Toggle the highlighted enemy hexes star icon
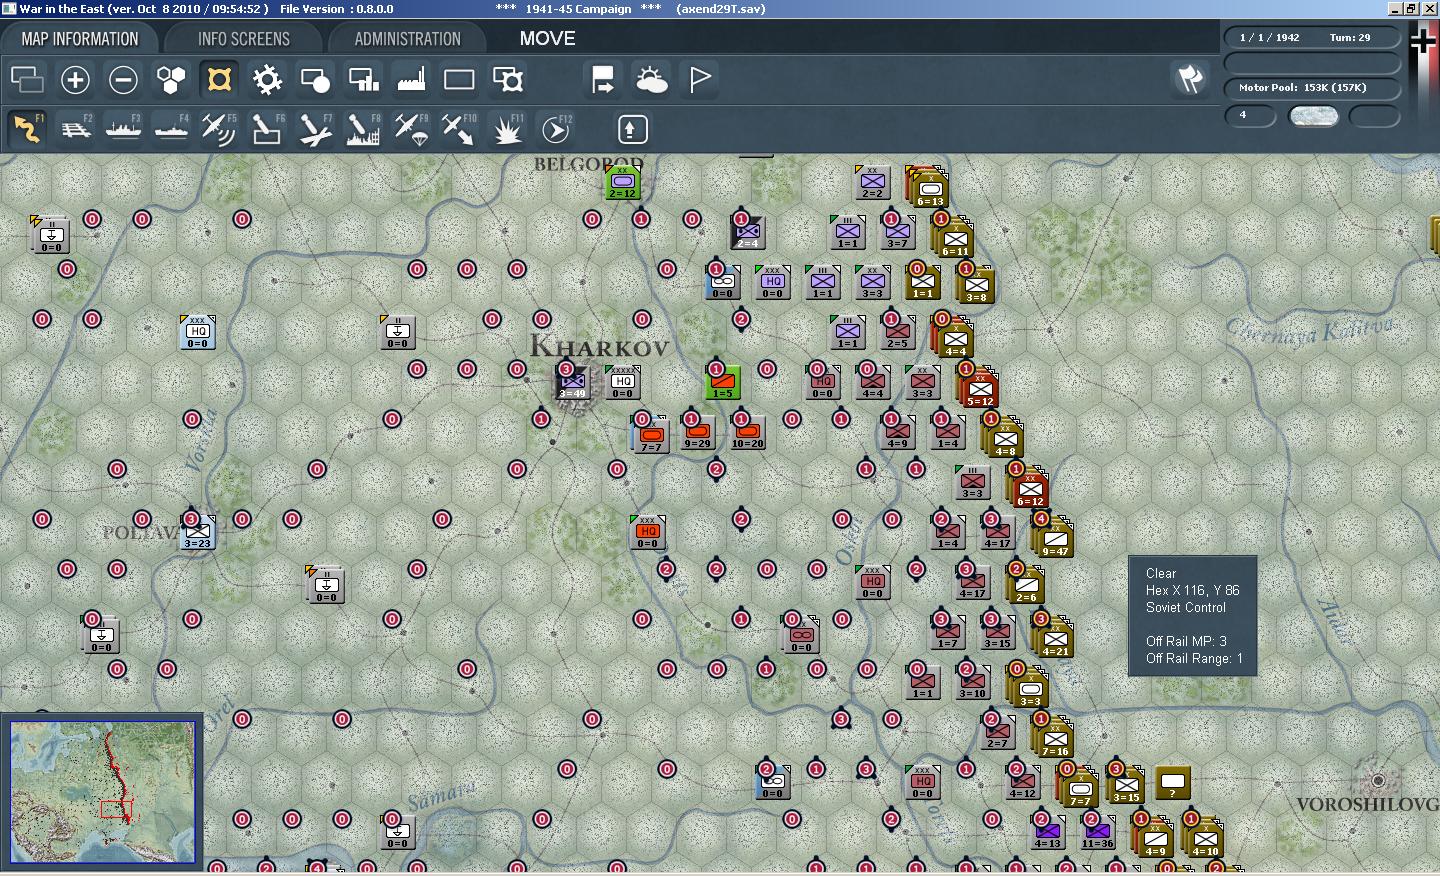This screenshot has height=876, width=1440. 219,79
